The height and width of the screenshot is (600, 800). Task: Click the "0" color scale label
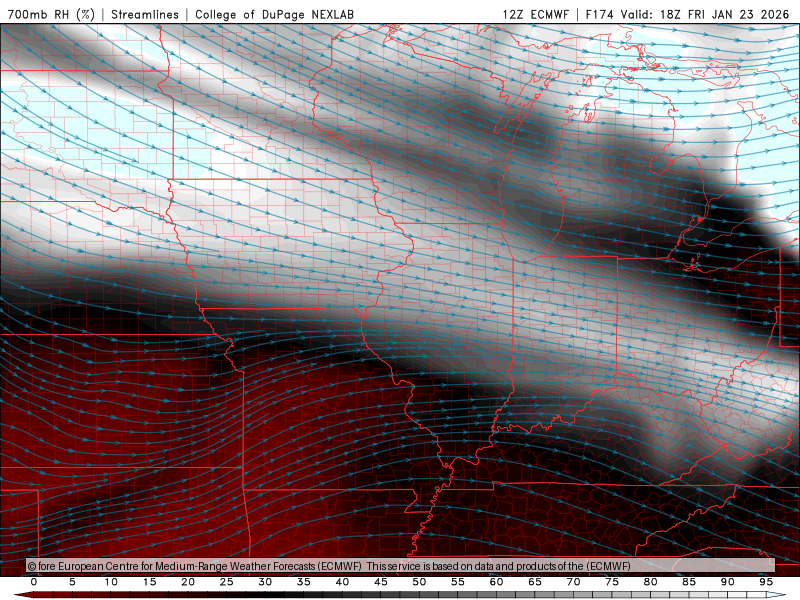click(x=34, y=582)
